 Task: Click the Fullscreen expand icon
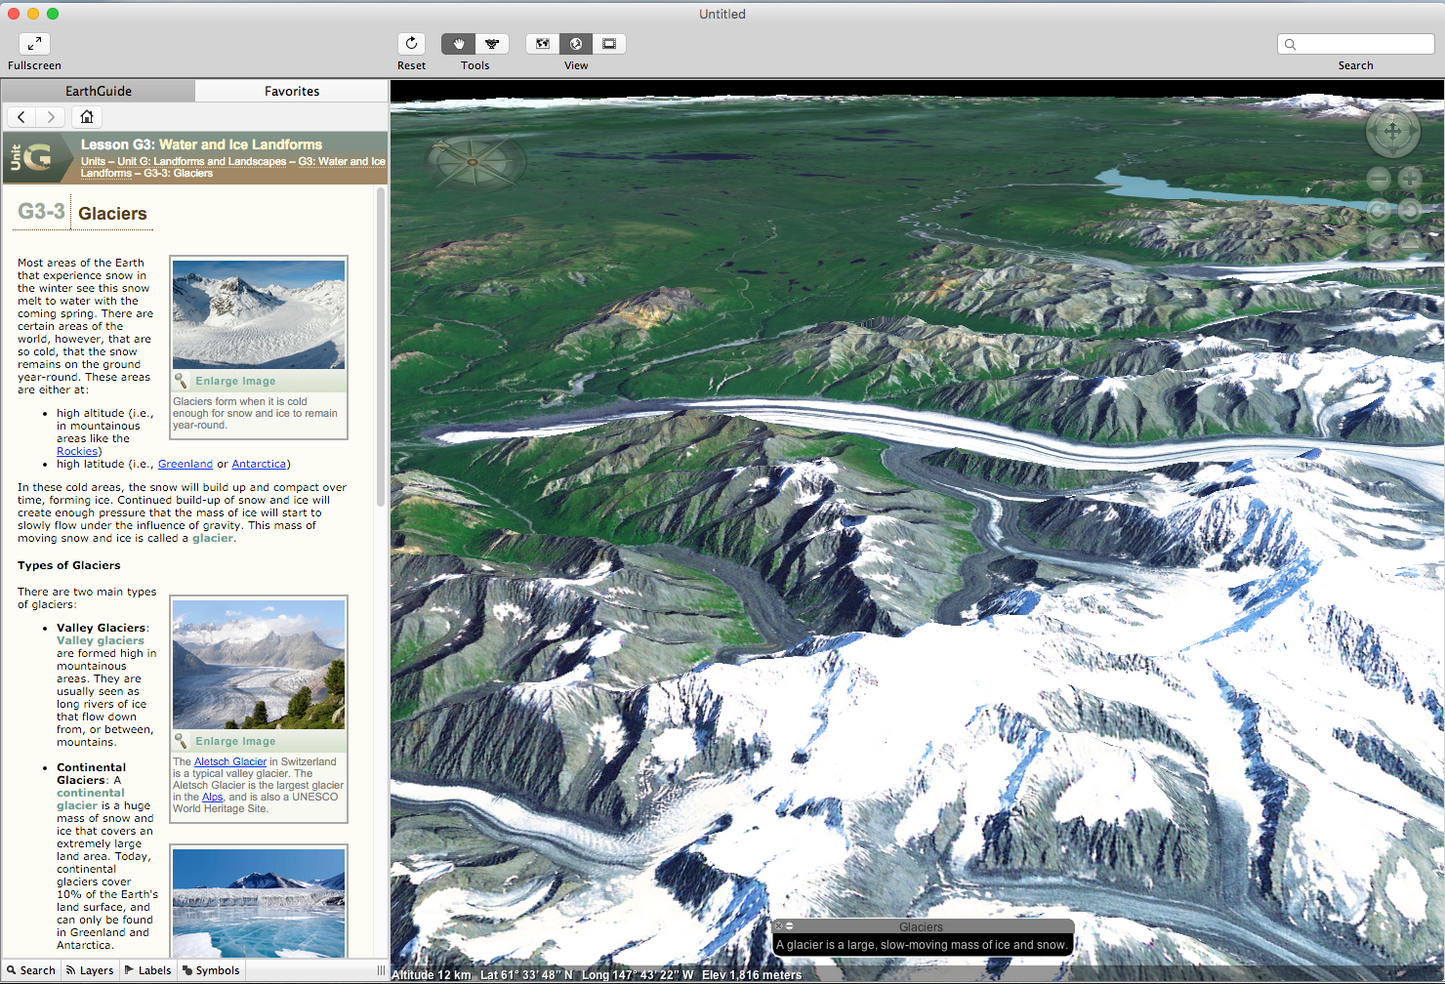[x=34, y=44]
